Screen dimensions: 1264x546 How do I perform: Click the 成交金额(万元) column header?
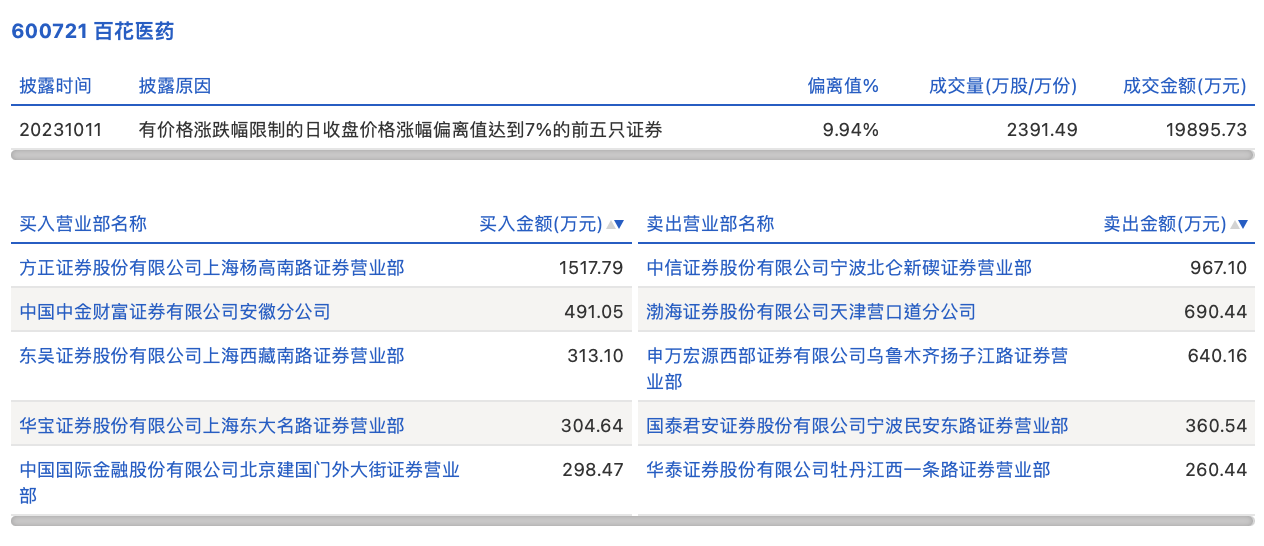tap(1185, 86)
